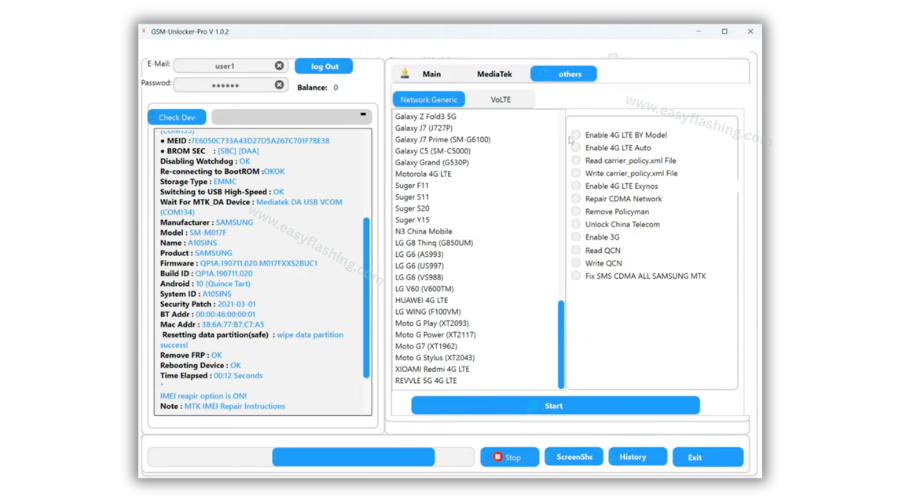
Task: Clear the Password field with its X icon
Action: point(279,85)
